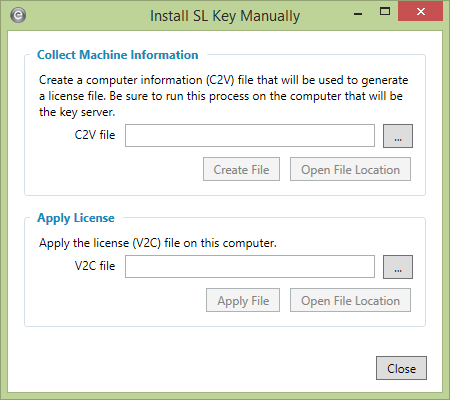The height and width of the screenshot is (400, 450).
Task: Click the Close button at the bottom
Action: (x=401, y=368)
